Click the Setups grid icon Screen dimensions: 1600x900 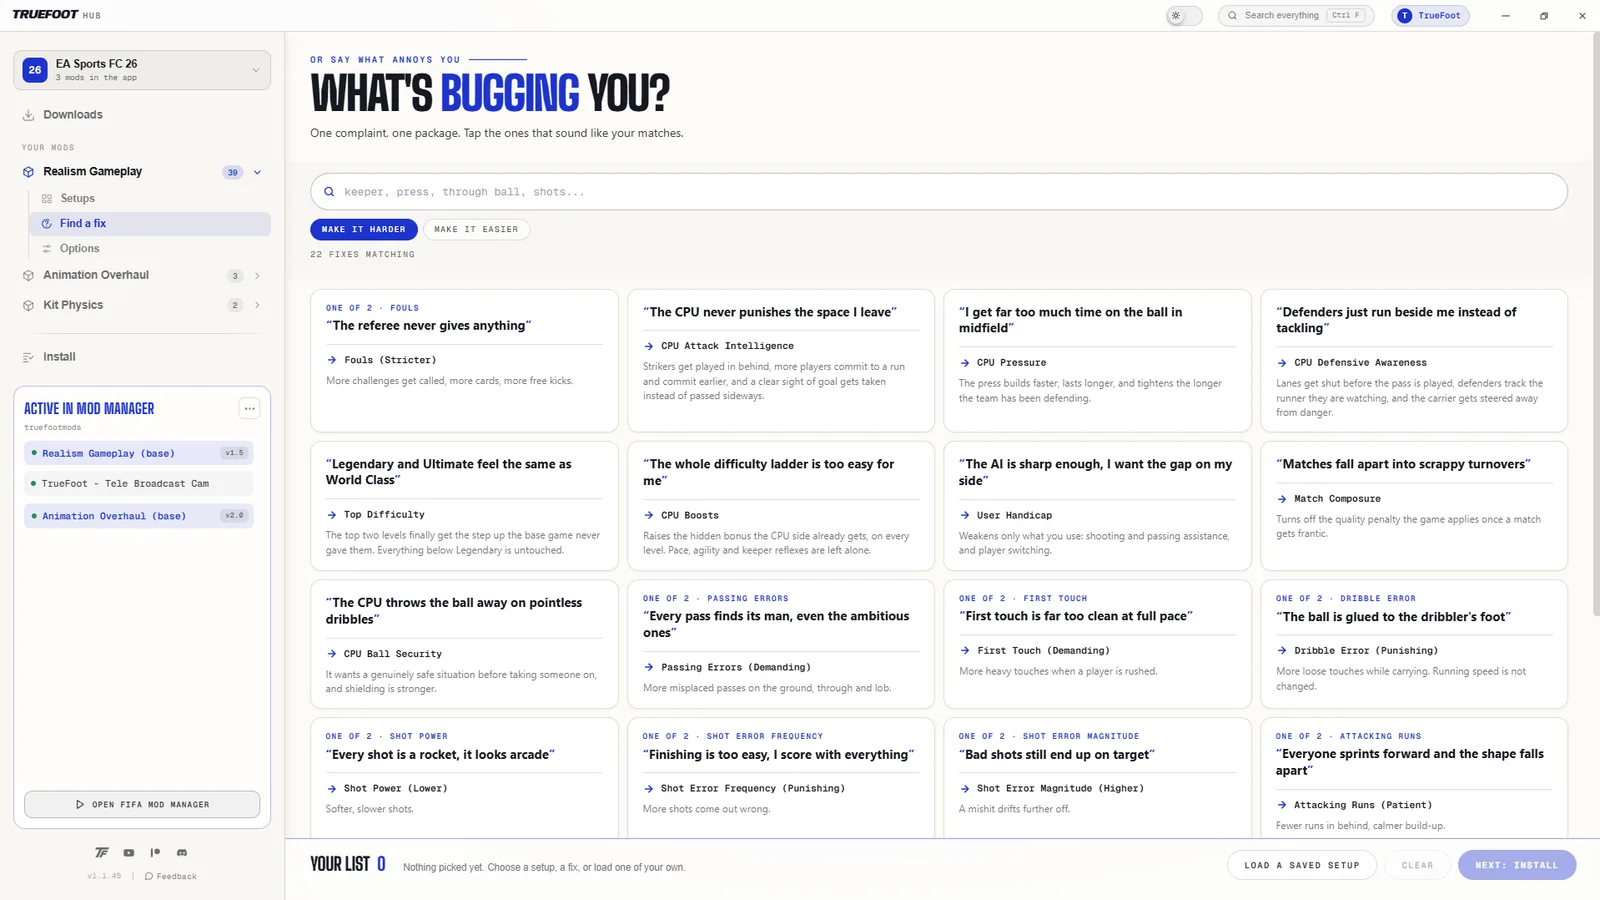(47, 199)
